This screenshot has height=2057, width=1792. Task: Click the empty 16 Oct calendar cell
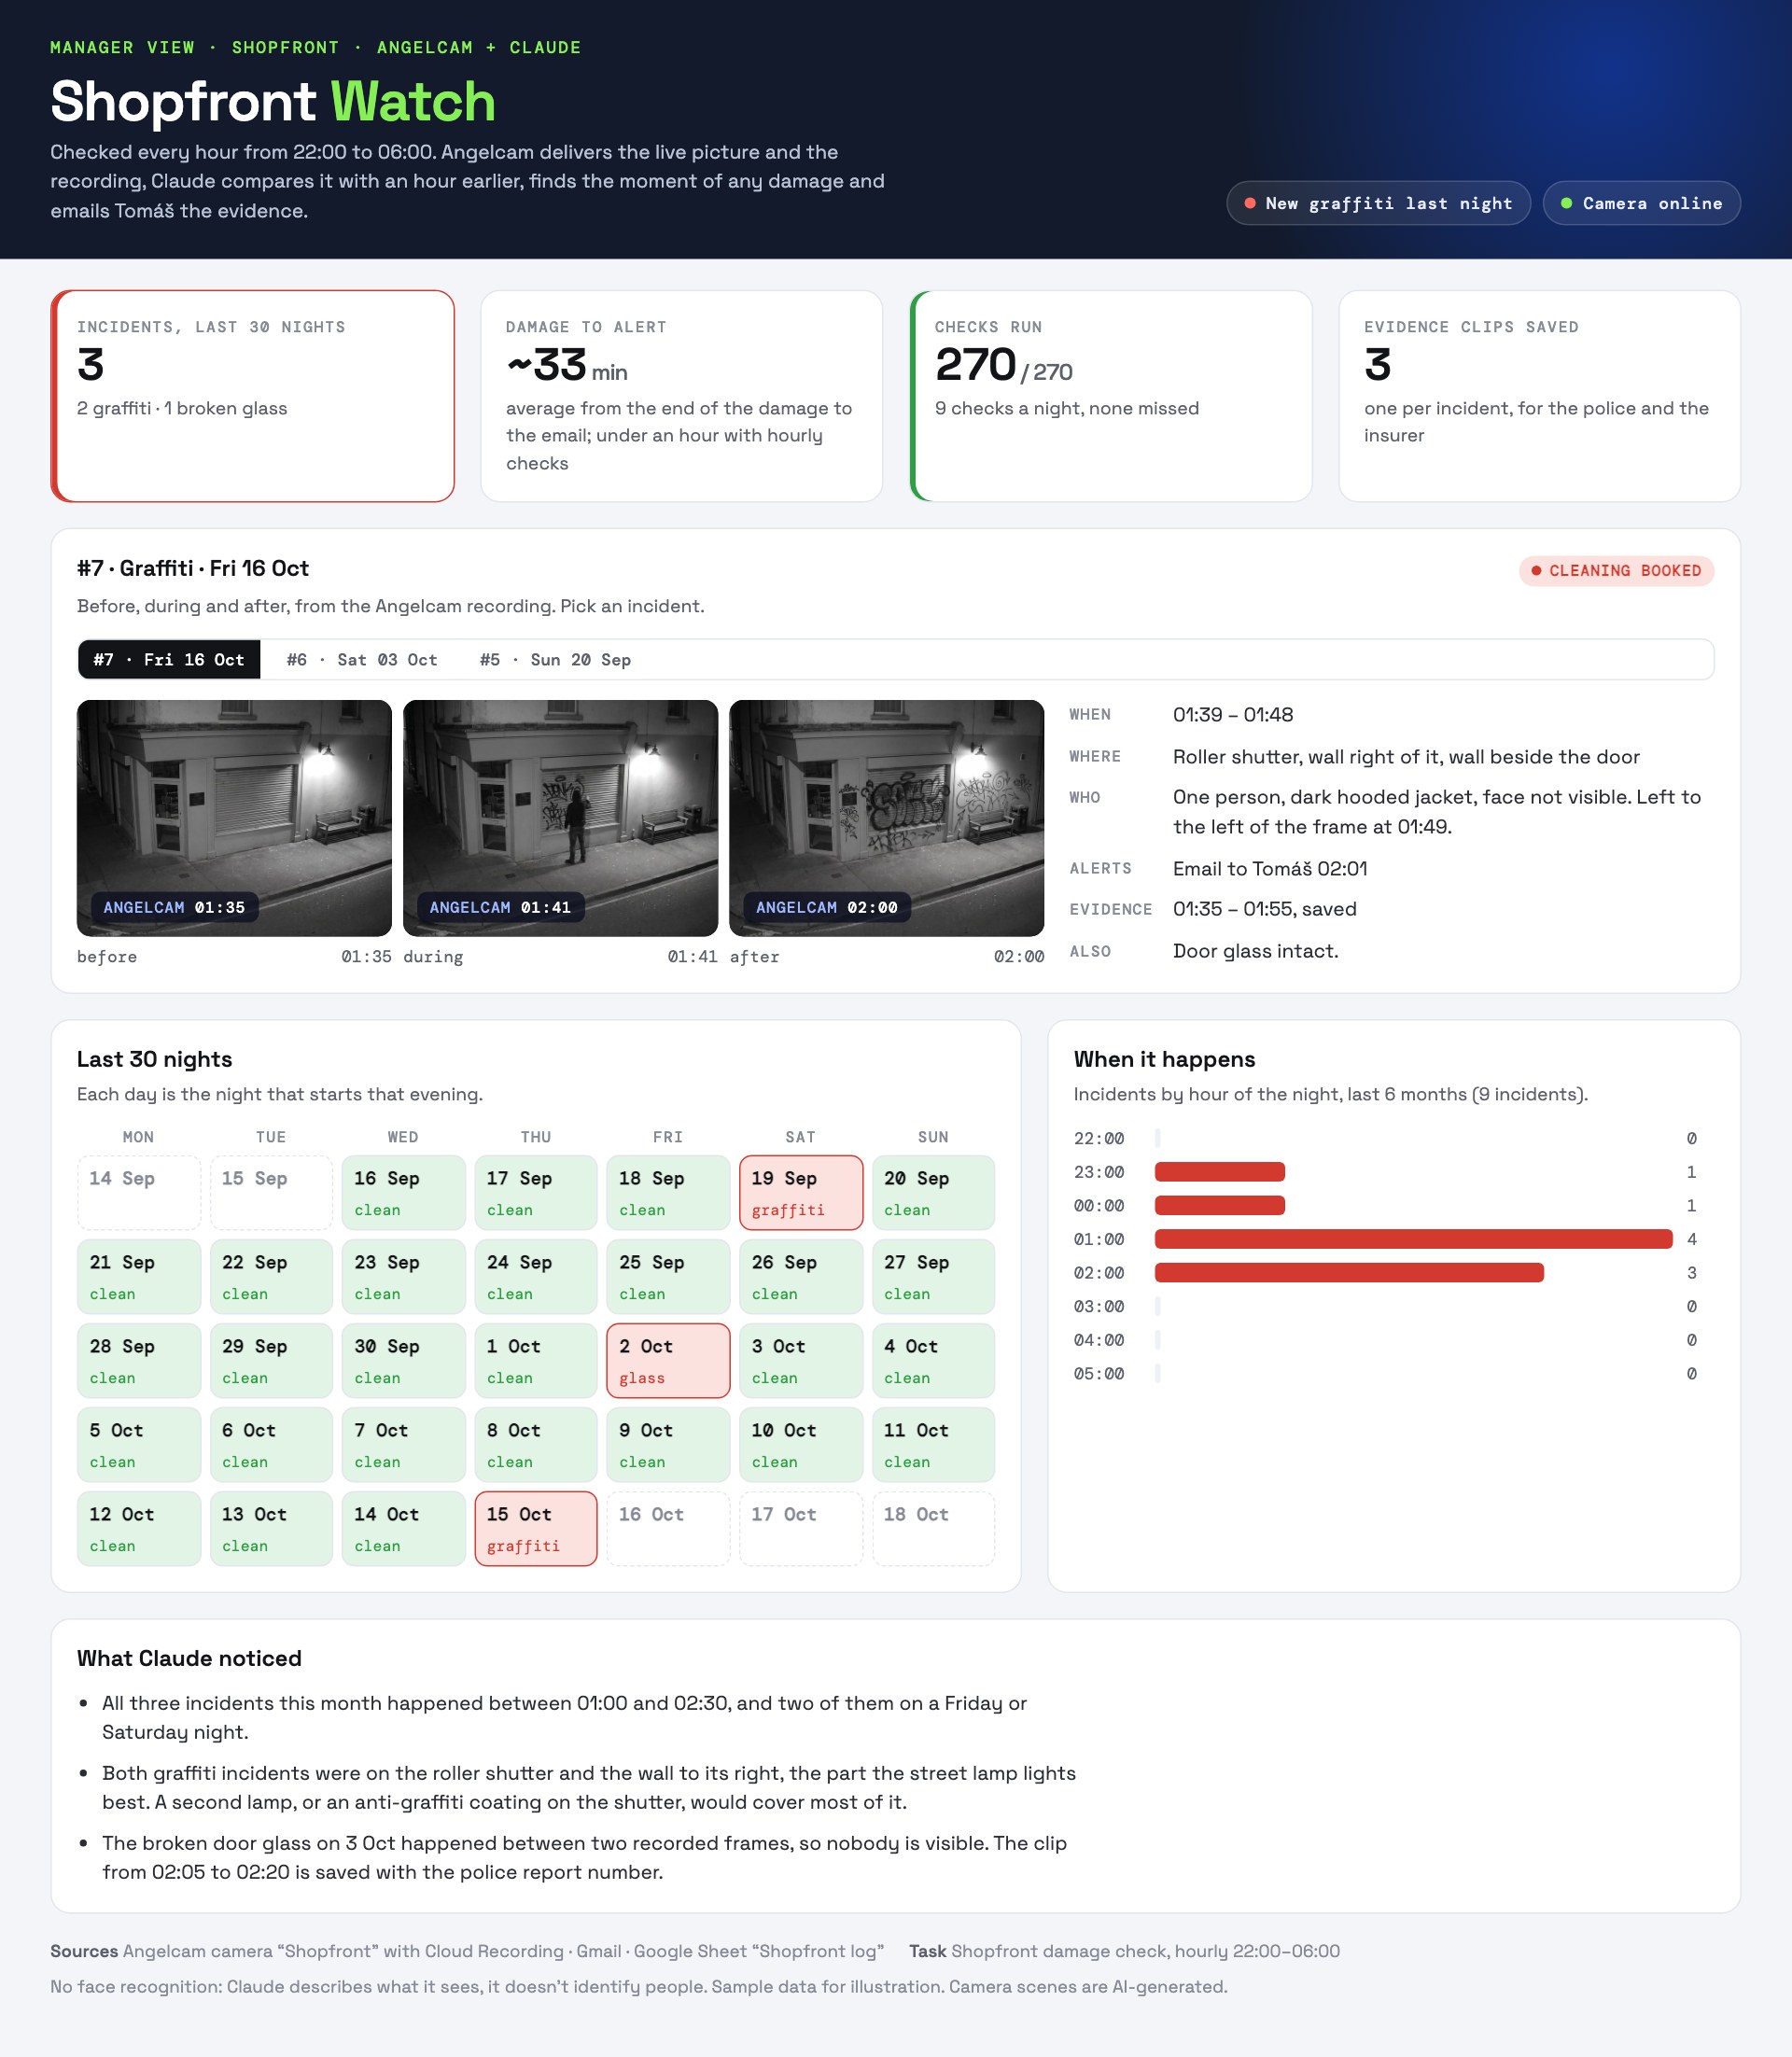[x=668, y=1529]
